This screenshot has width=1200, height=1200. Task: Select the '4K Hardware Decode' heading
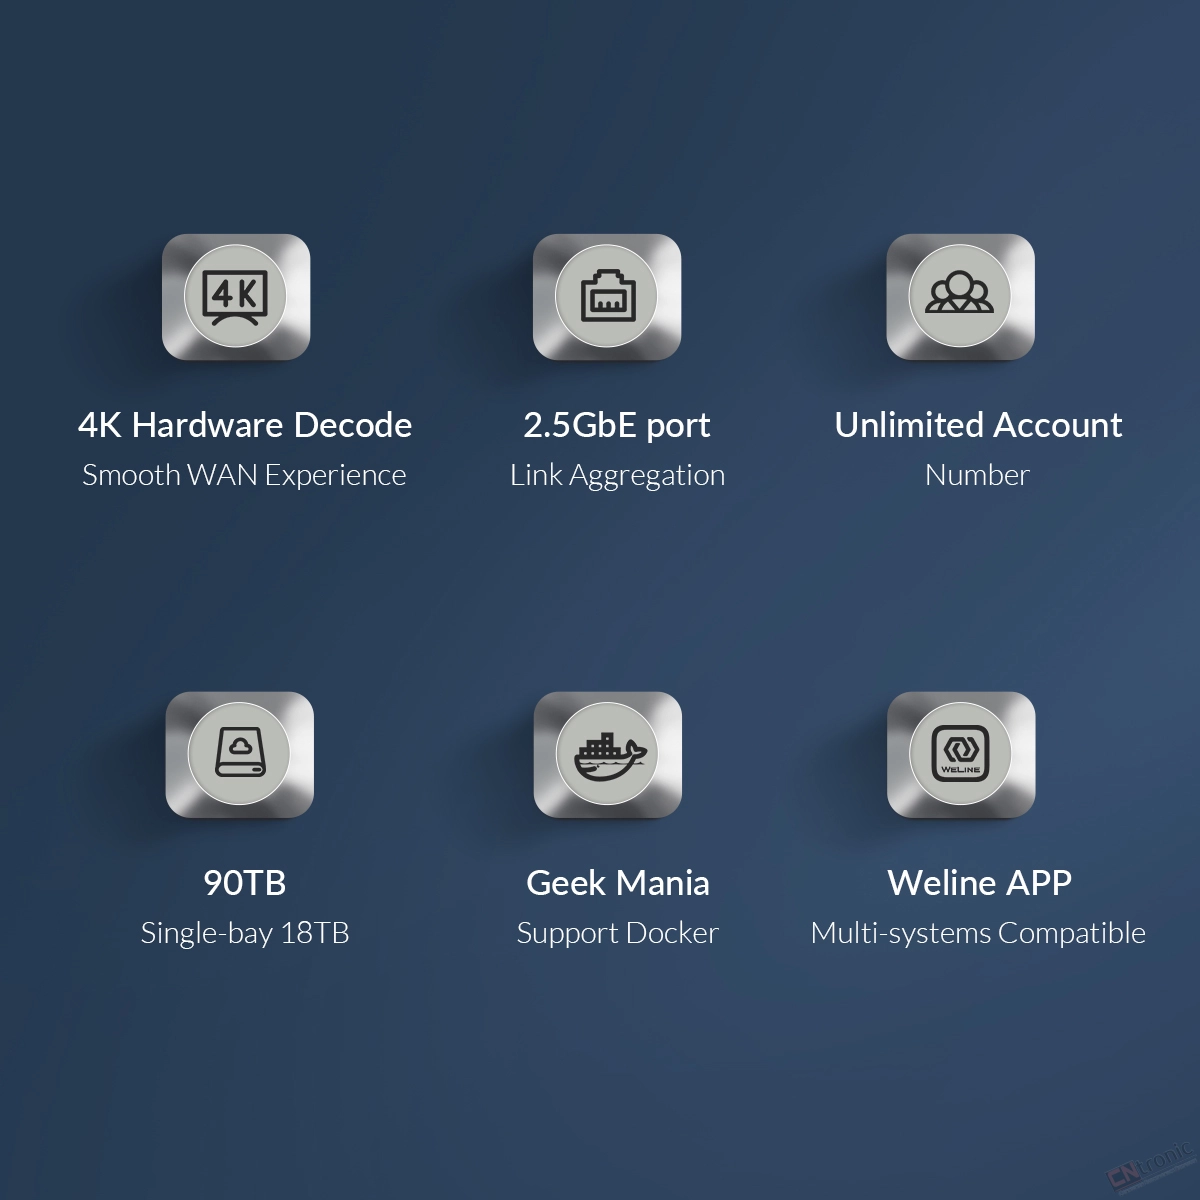pyautogui.click(x=245, y=425)
